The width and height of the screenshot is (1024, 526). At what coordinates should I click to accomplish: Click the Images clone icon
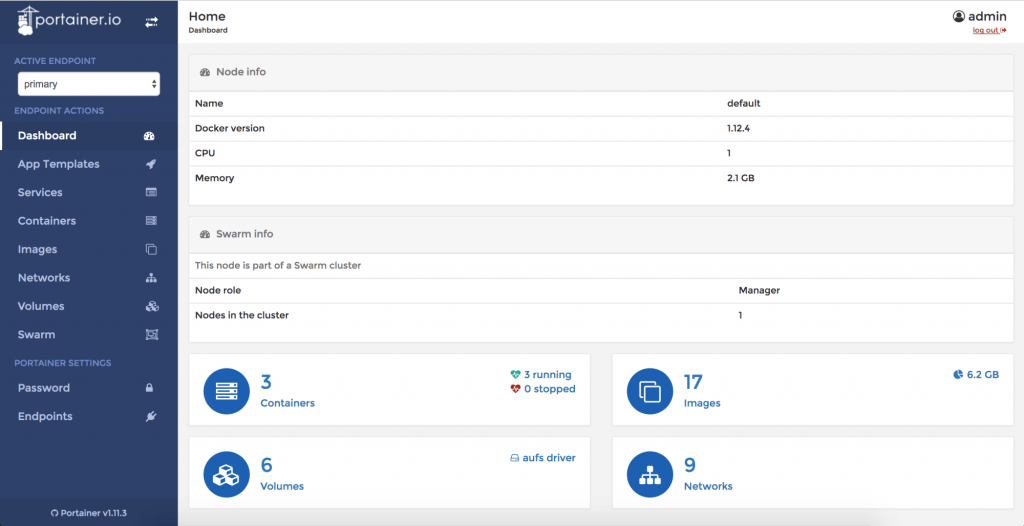coord(151,250)
